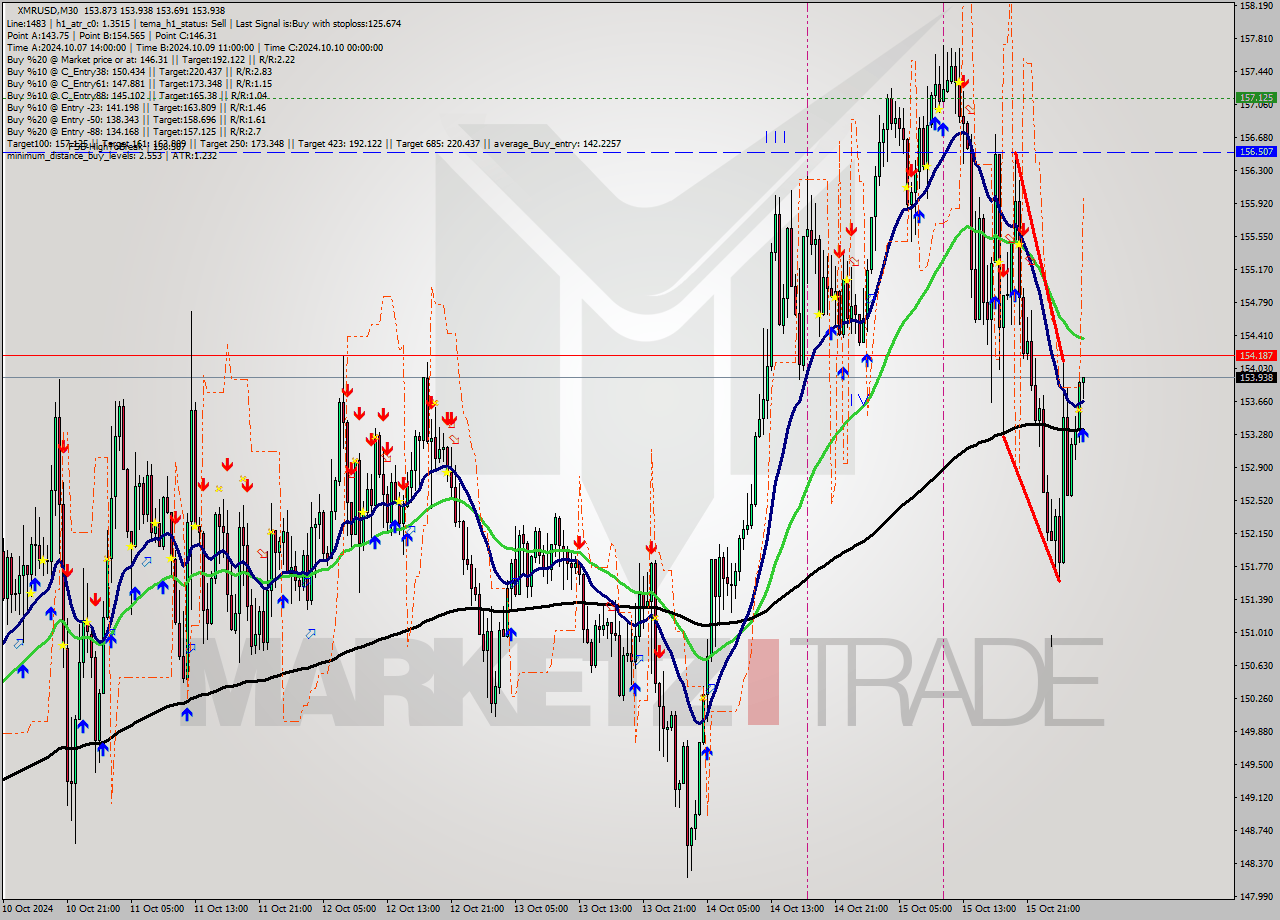Click the 148.370 price axis label
The height and width of the screenshot is (920, 1280).
[x=1256, y=864]
